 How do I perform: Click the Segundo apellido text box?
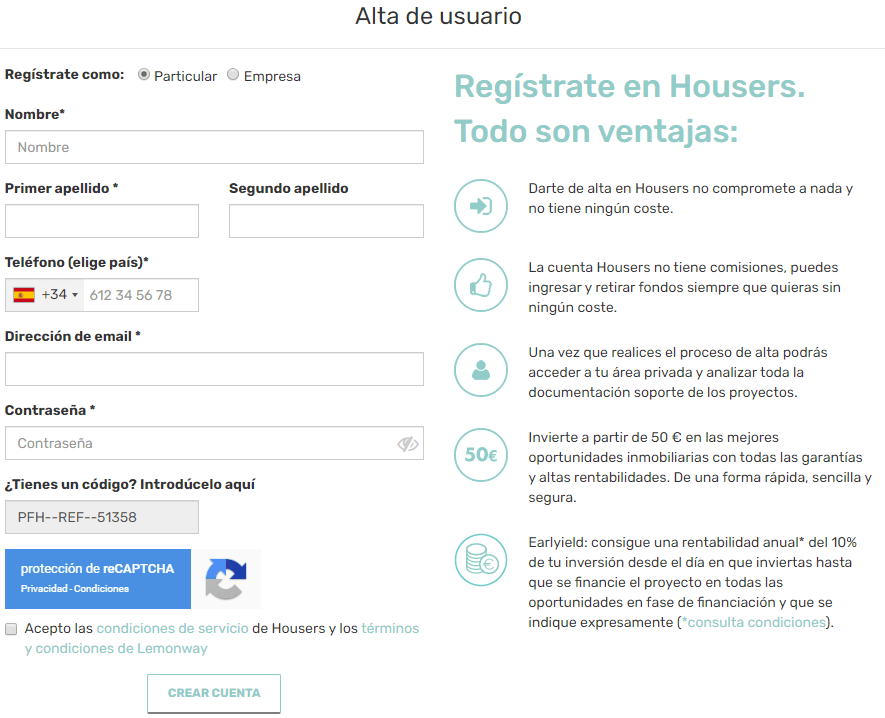coord(326,221)
